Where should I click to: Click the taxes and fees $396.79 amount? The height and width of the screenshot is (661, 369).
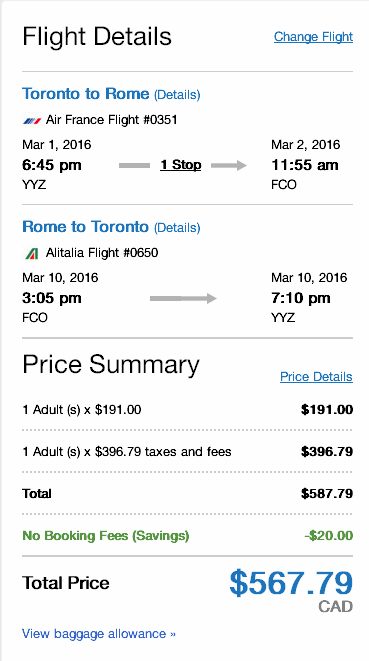[x=327, y=452]
